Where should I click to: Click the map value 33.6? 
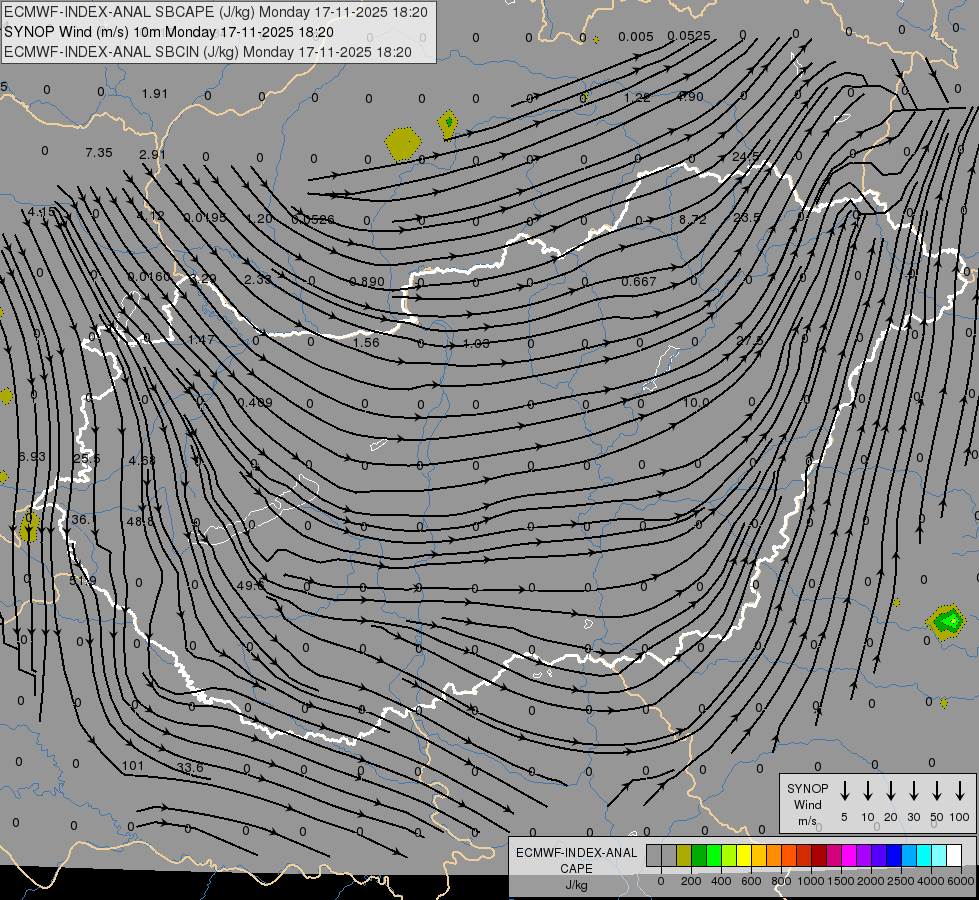pos(190,768)
